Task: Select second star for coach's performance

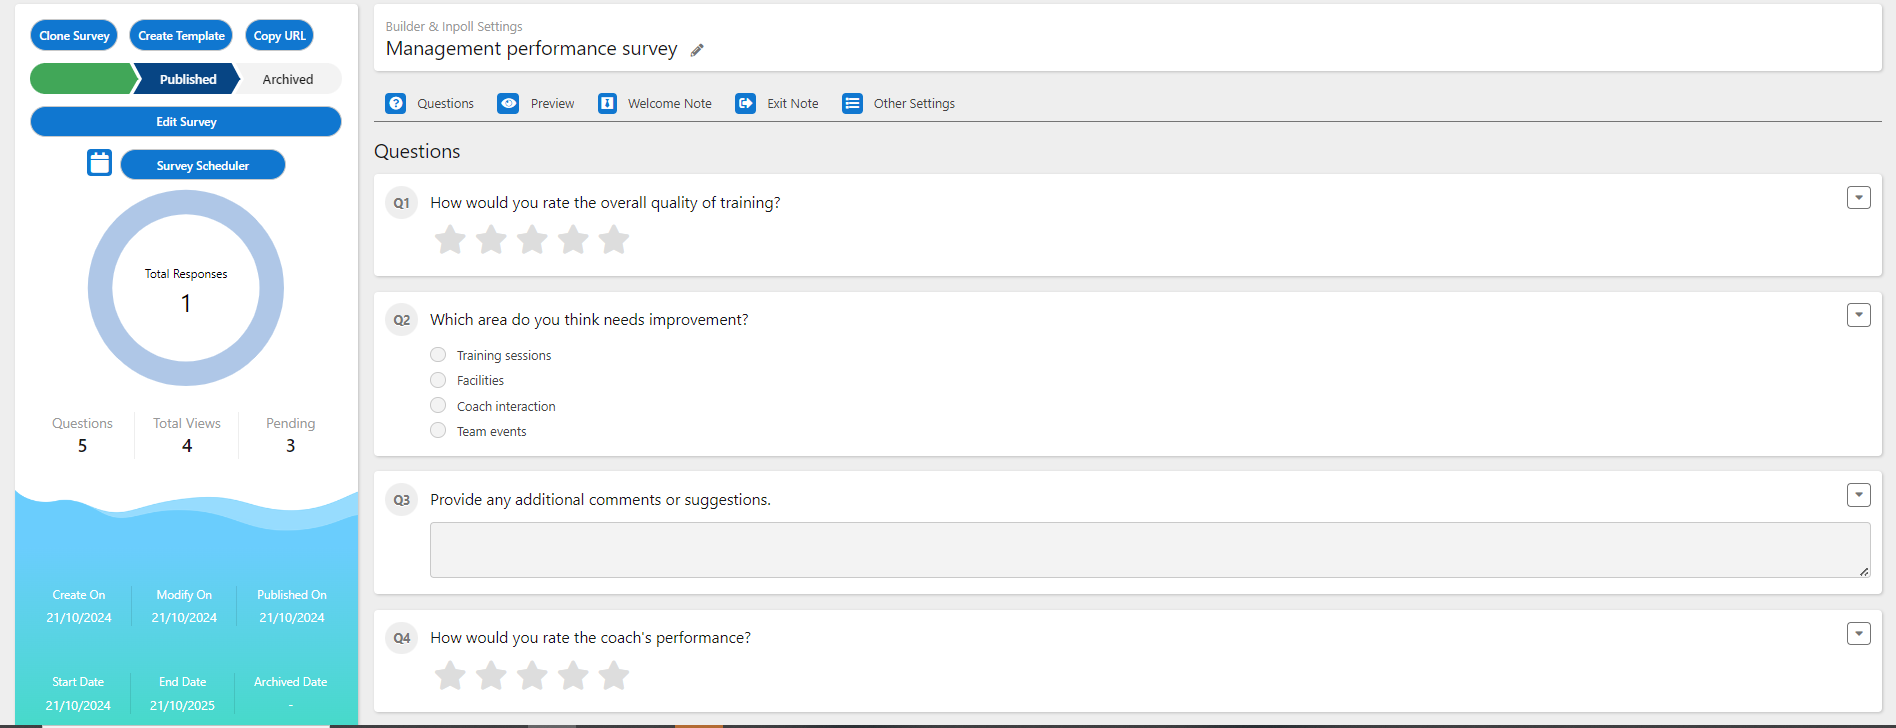Action: tap(491, 676)
